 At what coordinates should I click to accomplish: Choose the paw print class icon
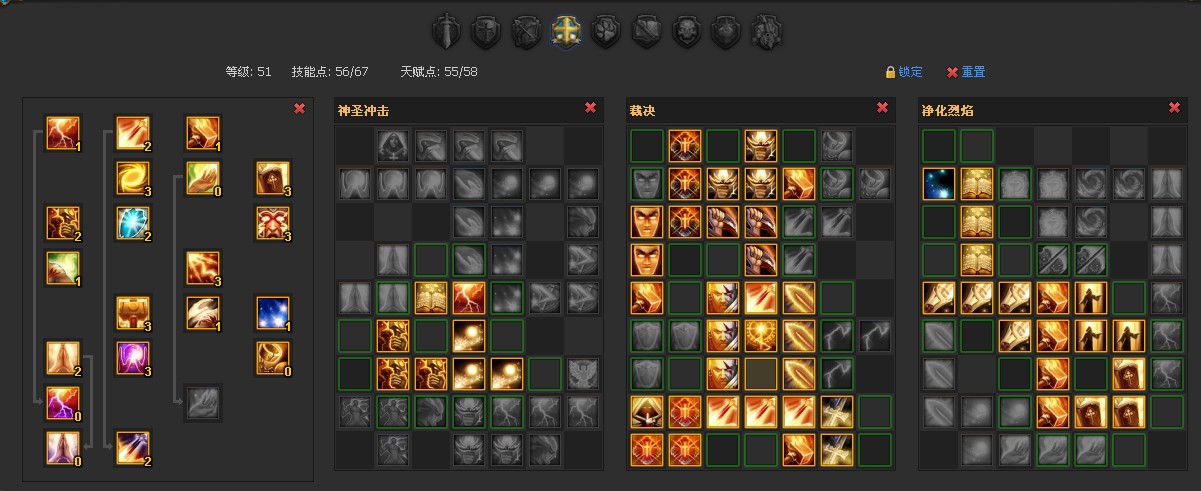tap(606, 32)
